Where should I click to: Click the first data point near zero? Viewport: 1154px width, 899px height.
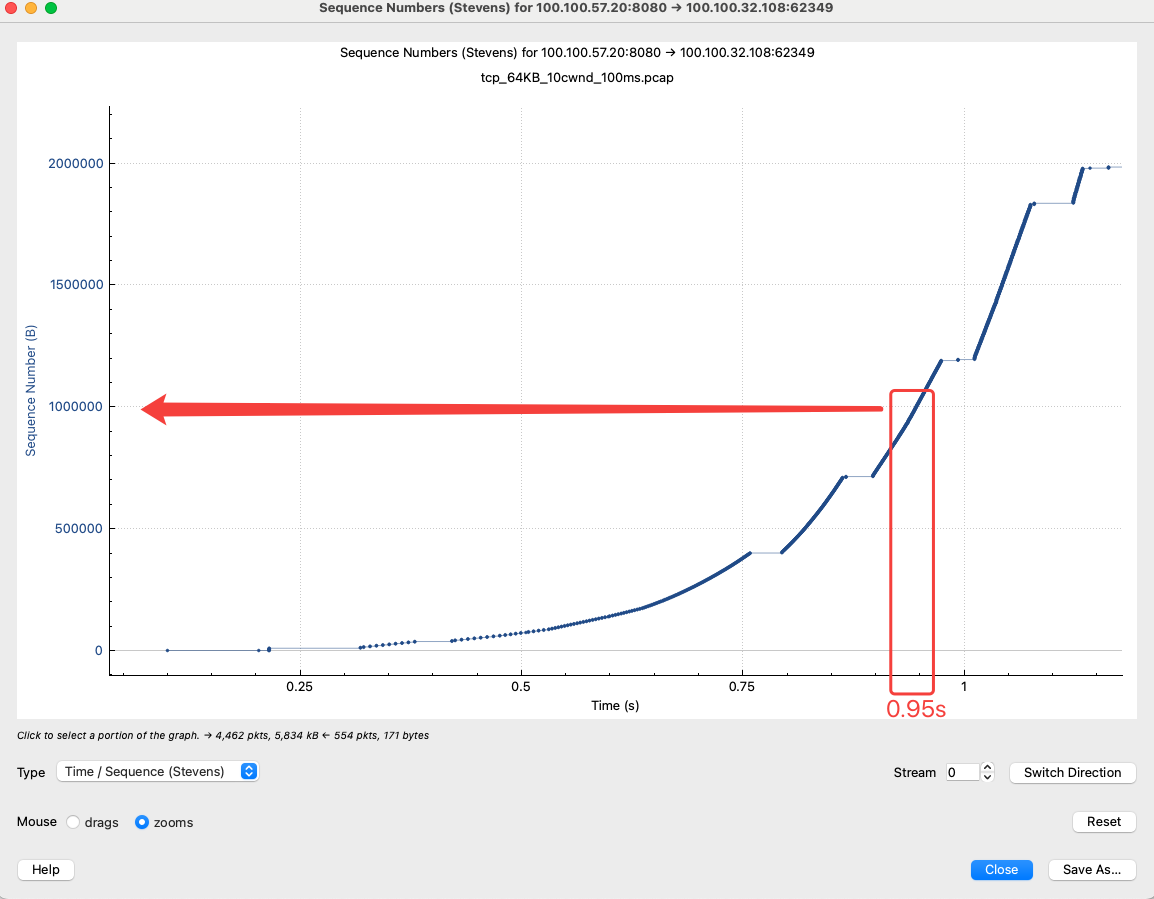(167, 650)
